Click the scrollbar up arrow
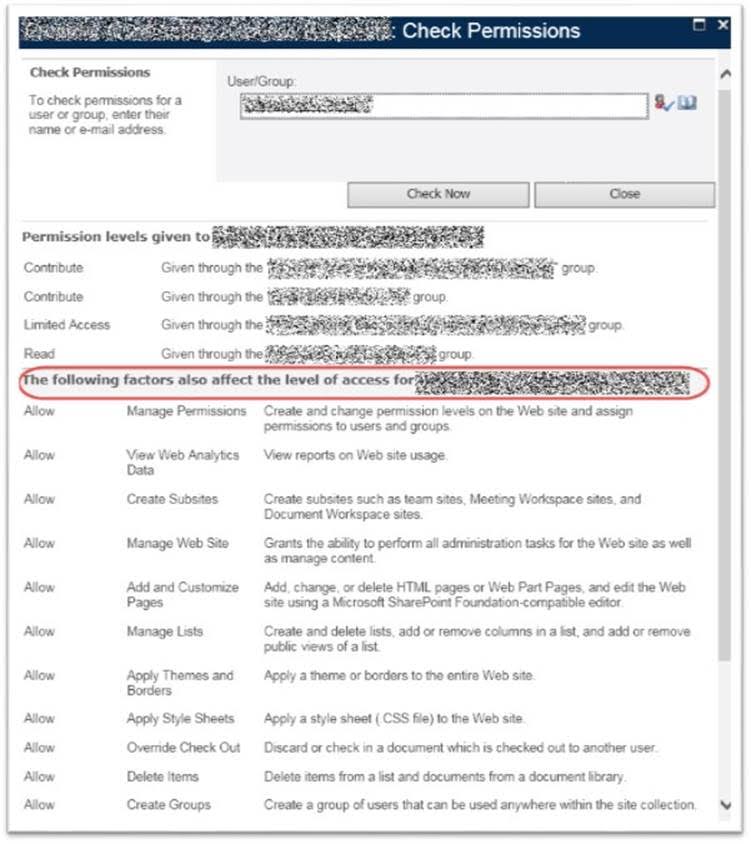 click(724, 74)
